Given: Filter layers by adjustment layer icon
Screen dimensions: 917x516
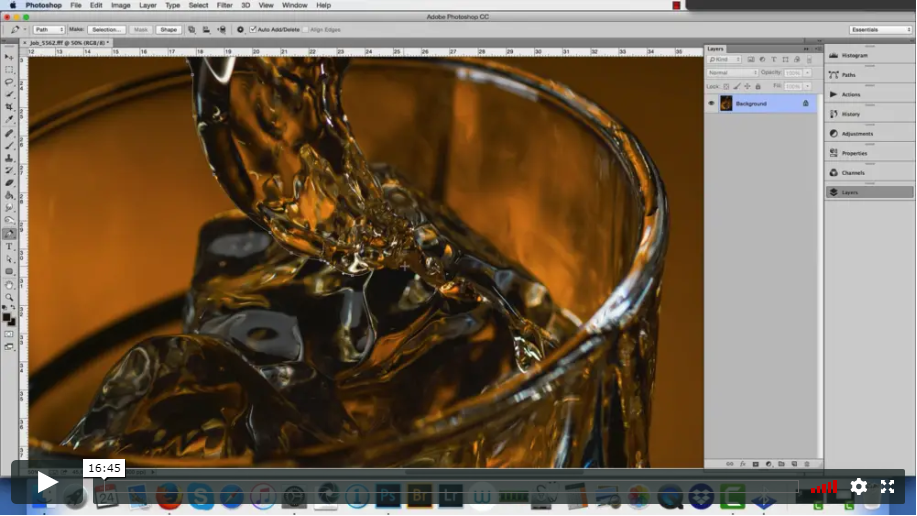Looking at the screenshot, I should [x=762, y=60].
